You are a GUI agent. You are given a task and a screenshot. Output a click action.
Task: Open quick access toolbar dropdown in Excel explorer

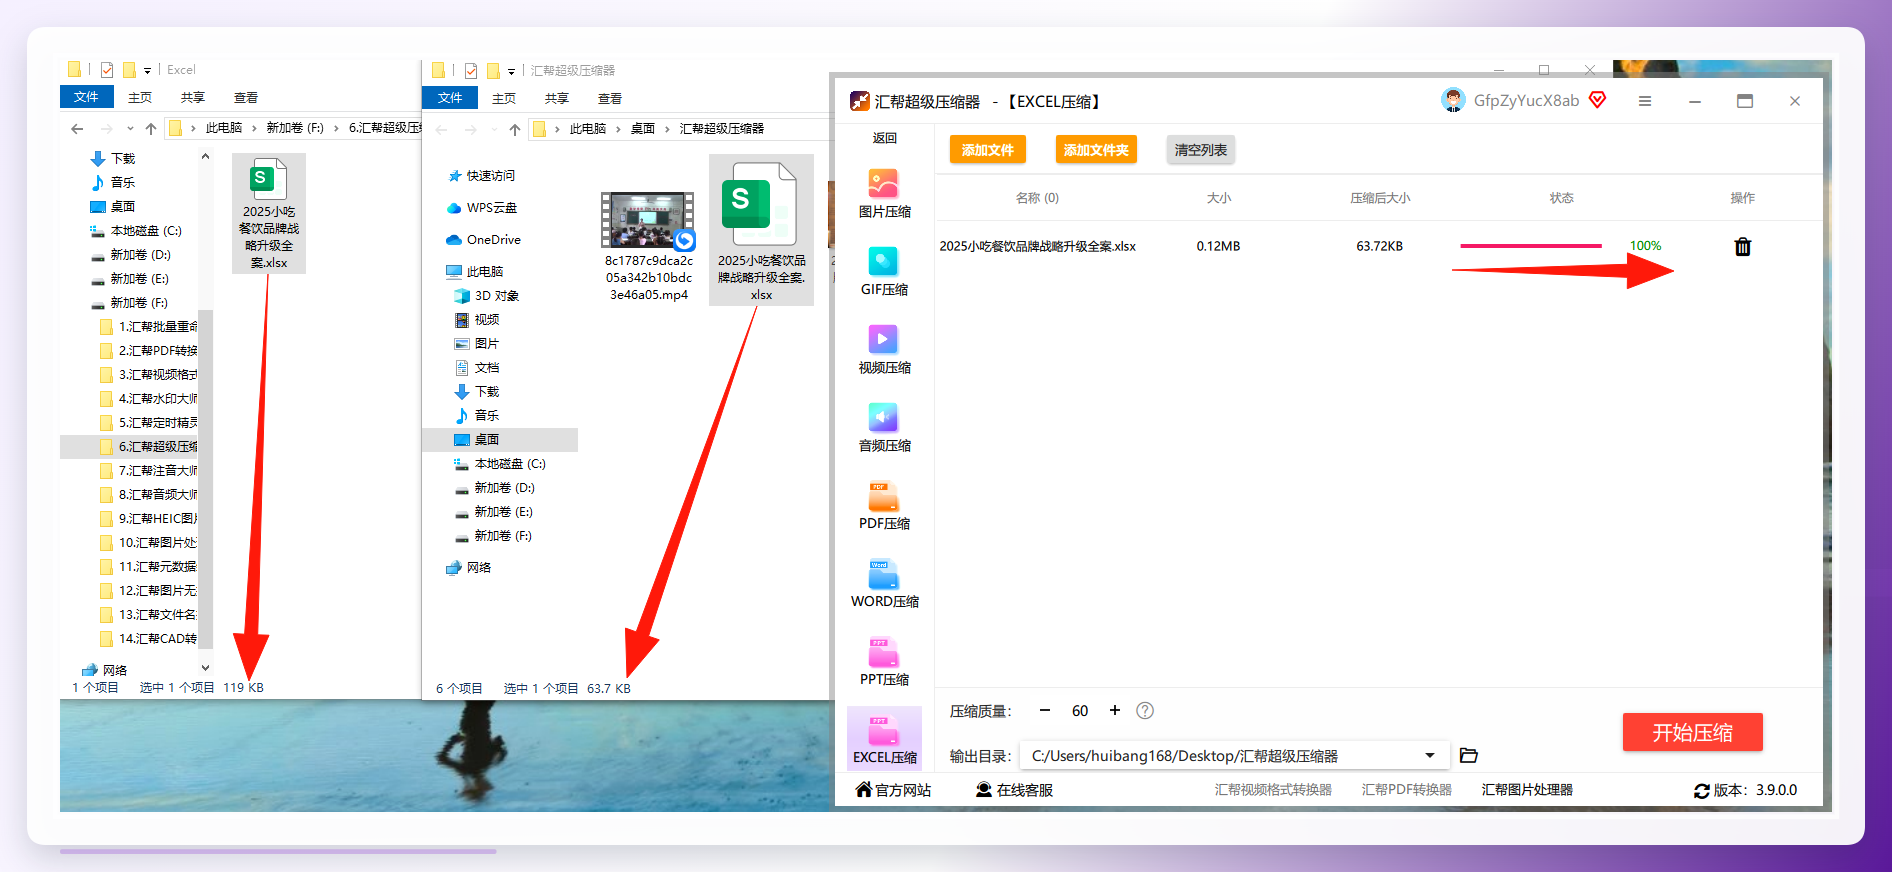point(147,71)
